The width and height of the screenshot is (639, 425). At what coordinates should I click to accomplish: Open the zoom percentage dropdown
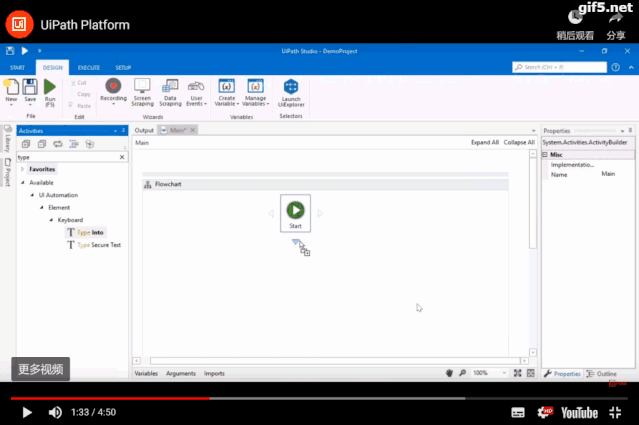pos(504,373)
